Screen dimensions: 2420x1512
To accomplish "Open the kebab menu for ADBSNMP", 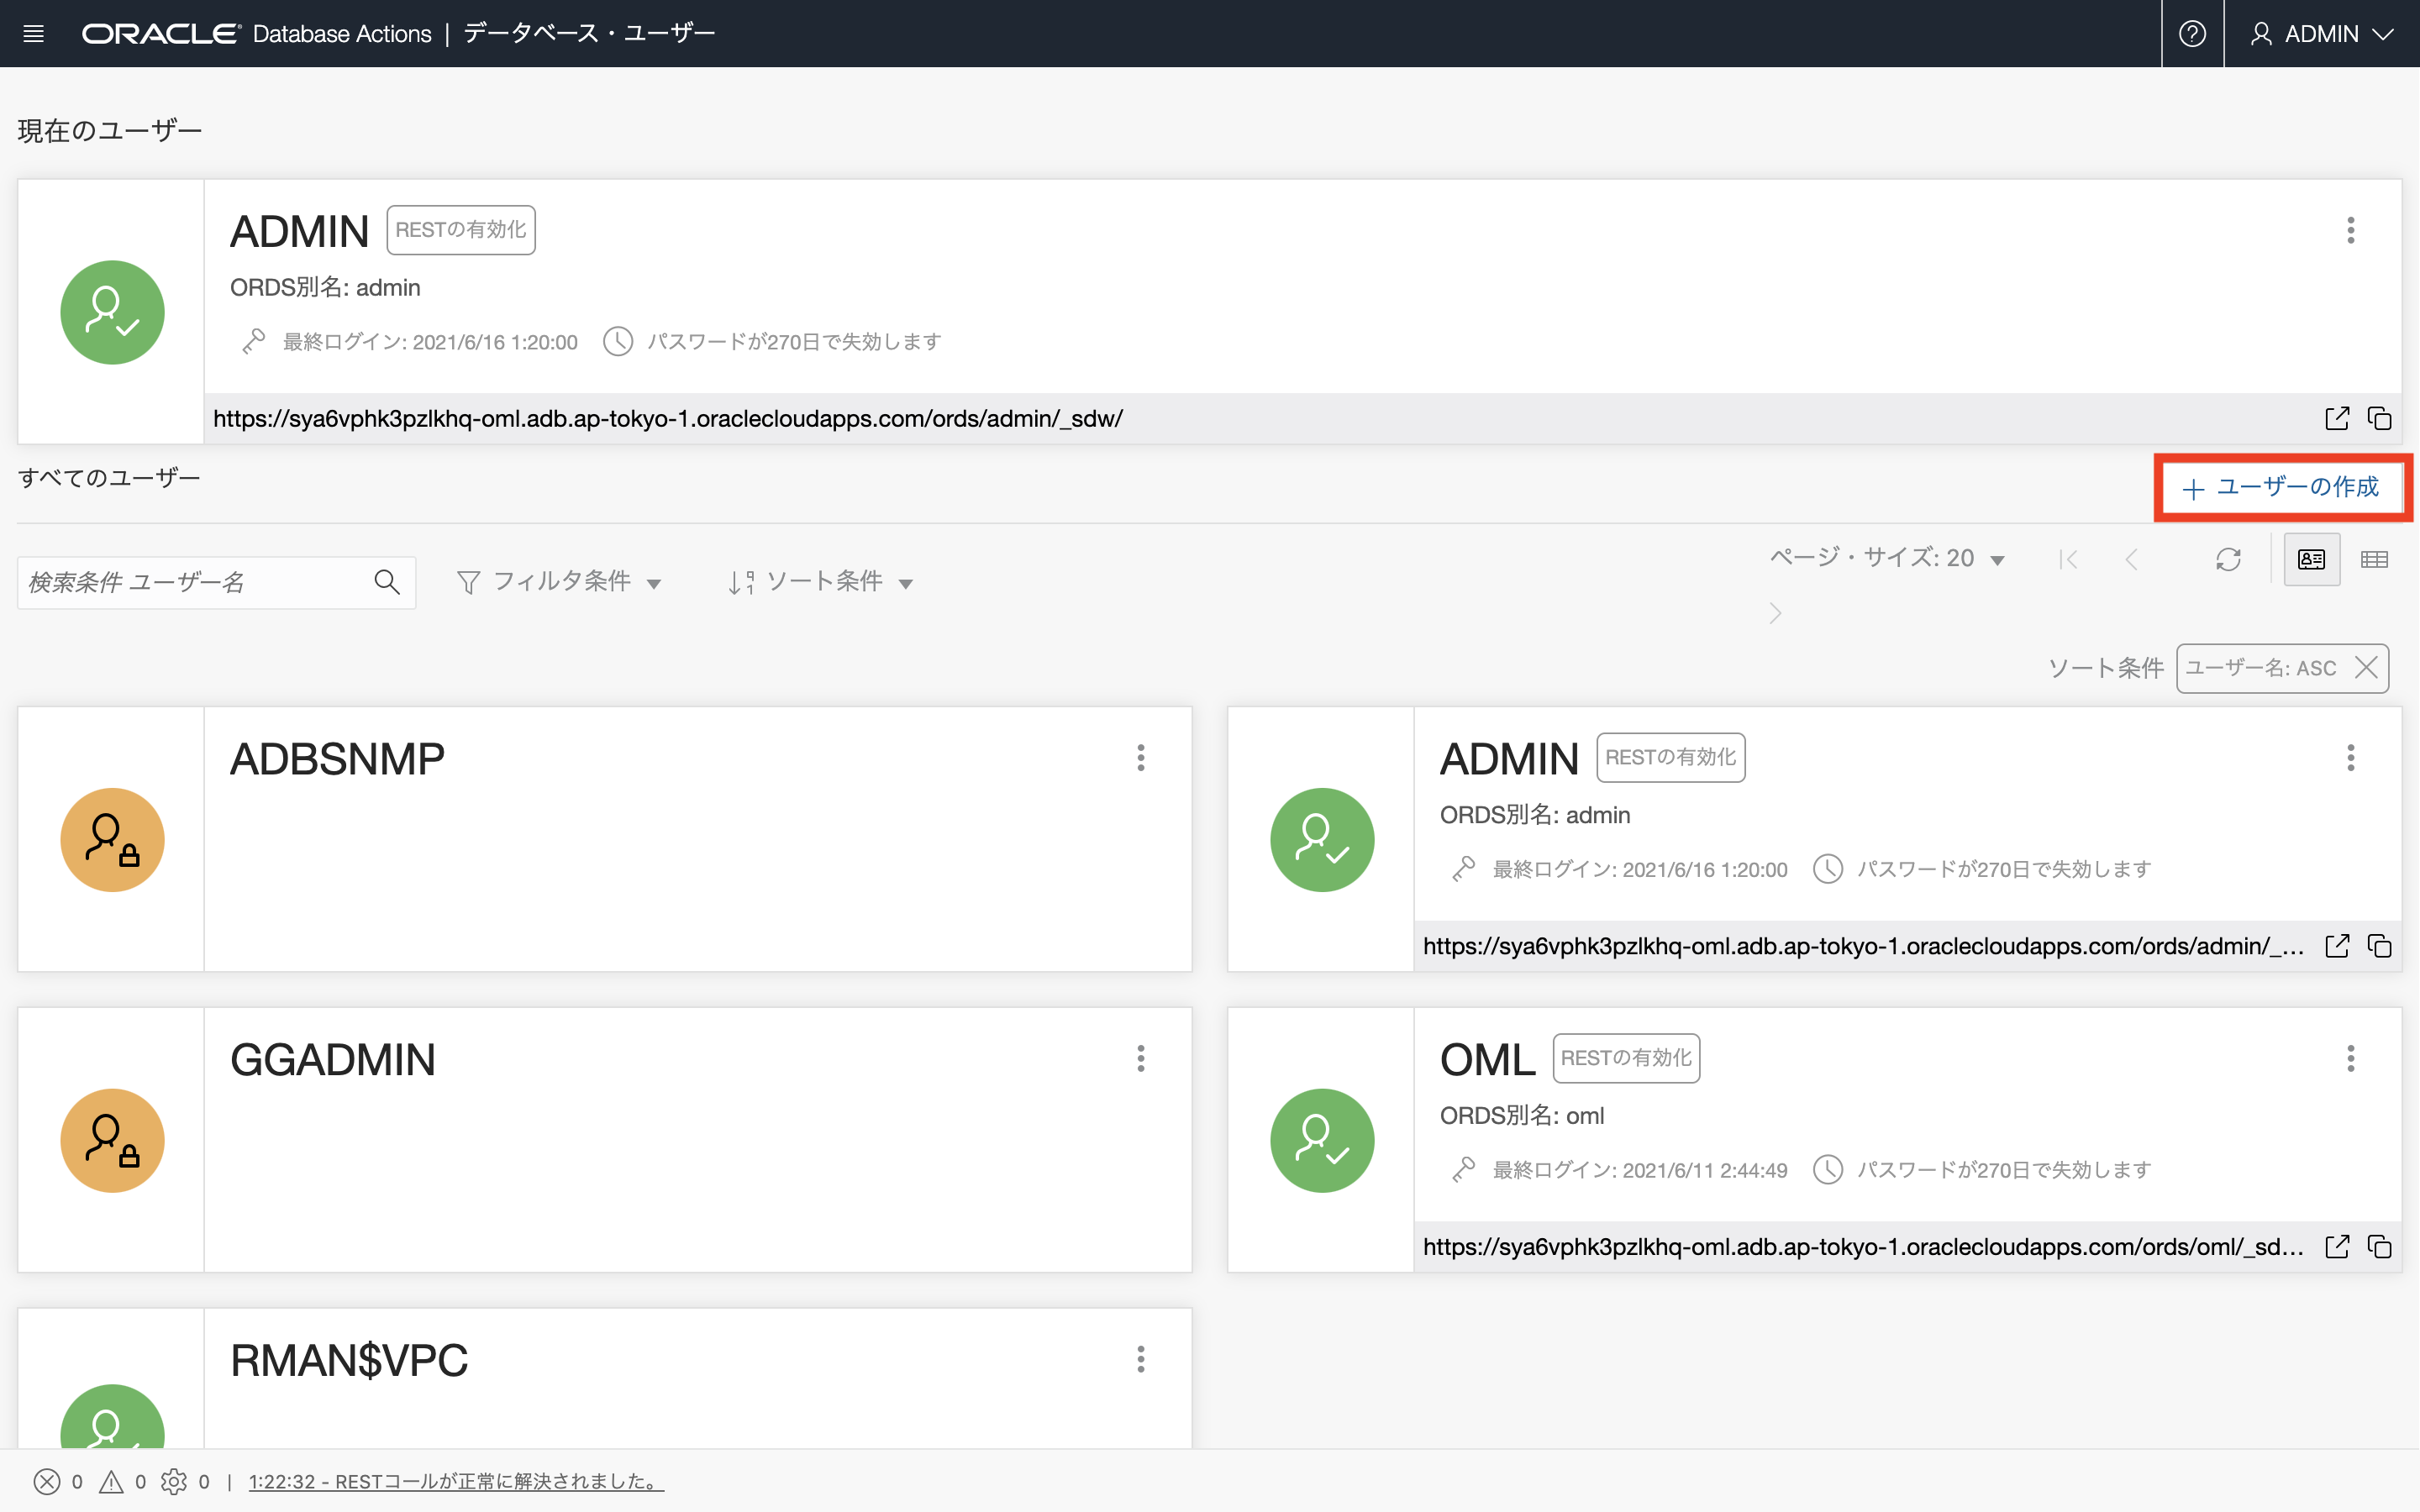I will (x=1140, y=758).
